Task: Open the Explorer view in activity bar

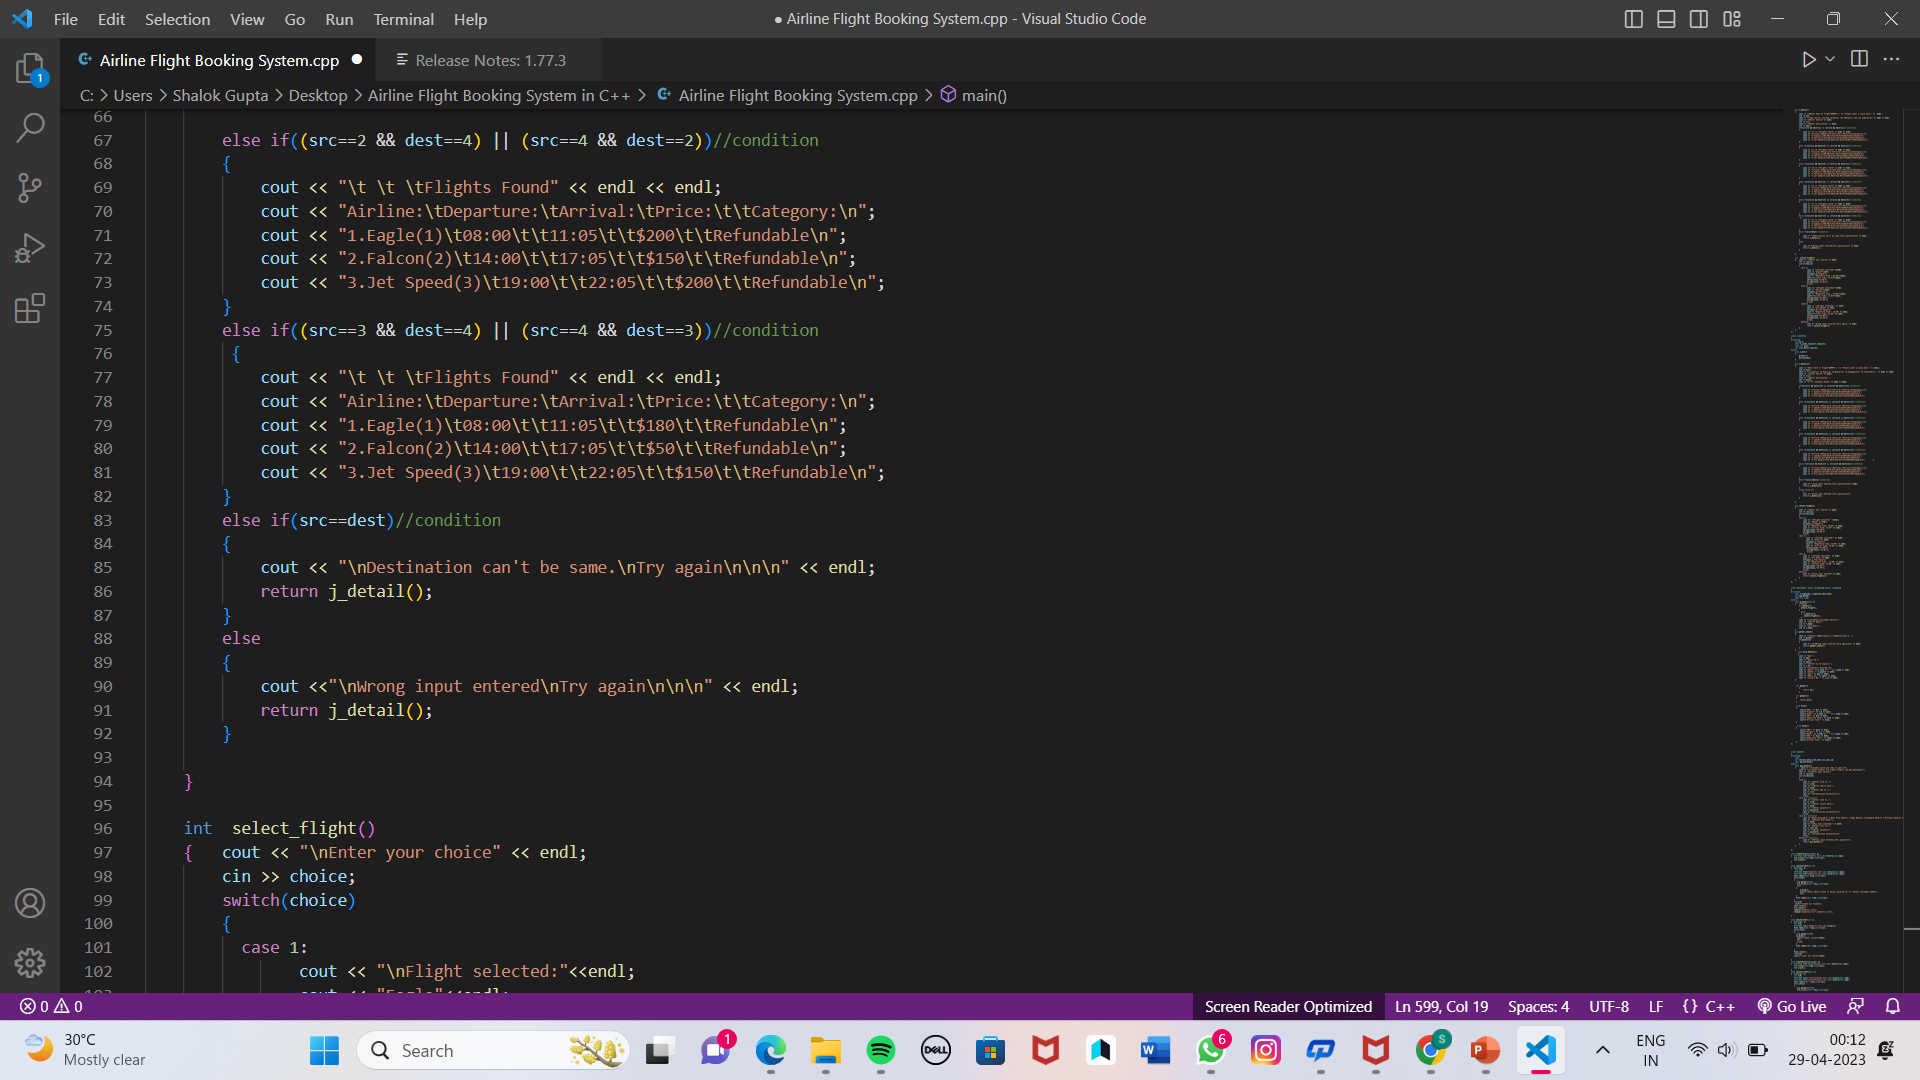Action: tap(30, 69)
